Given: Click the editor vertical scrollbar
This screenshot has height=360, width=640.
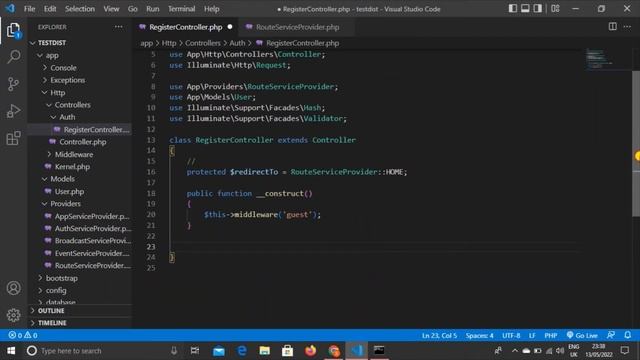Looking at the screenshot, I should [636, 143].
